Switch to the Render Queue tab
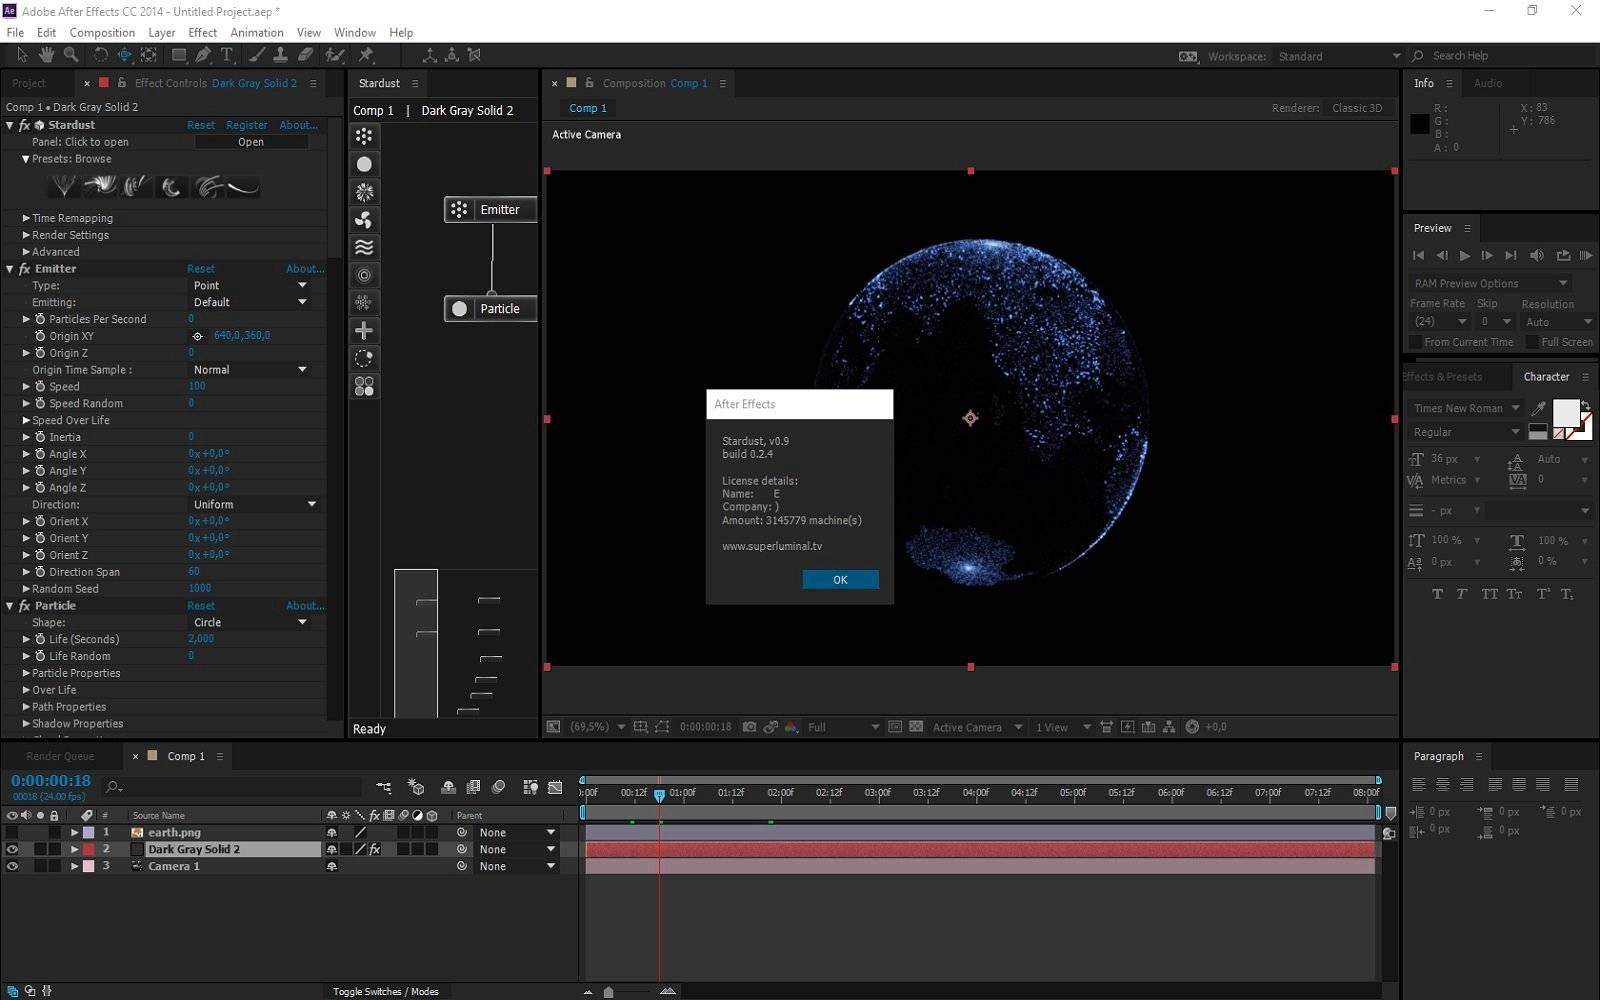The height and width of the screenshot is (1000, 1600). (60, 756)
